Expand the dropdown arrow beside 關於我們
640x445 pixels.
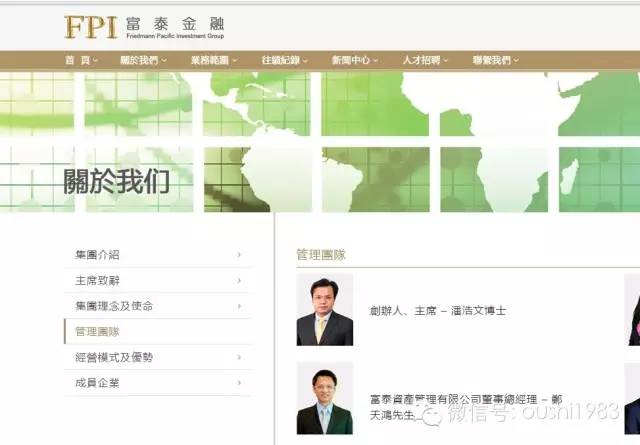164,60
